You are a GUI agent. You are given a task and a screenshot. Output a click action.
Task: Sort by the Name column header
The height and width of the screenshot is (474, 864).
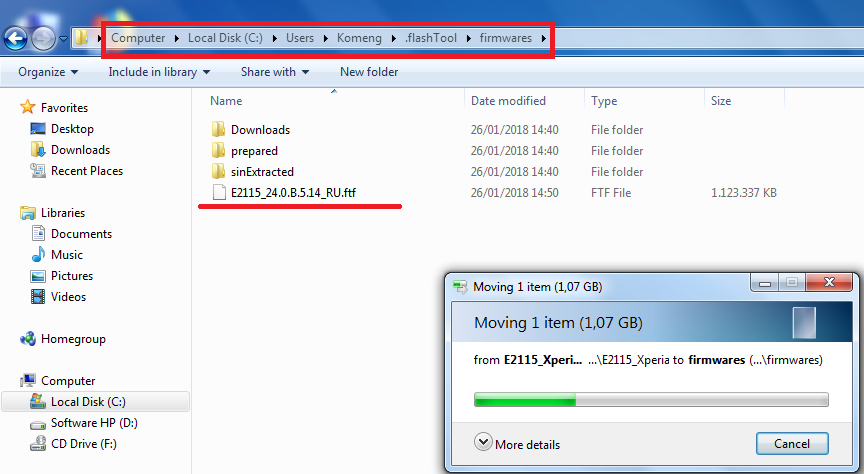(x=226, y=101)
